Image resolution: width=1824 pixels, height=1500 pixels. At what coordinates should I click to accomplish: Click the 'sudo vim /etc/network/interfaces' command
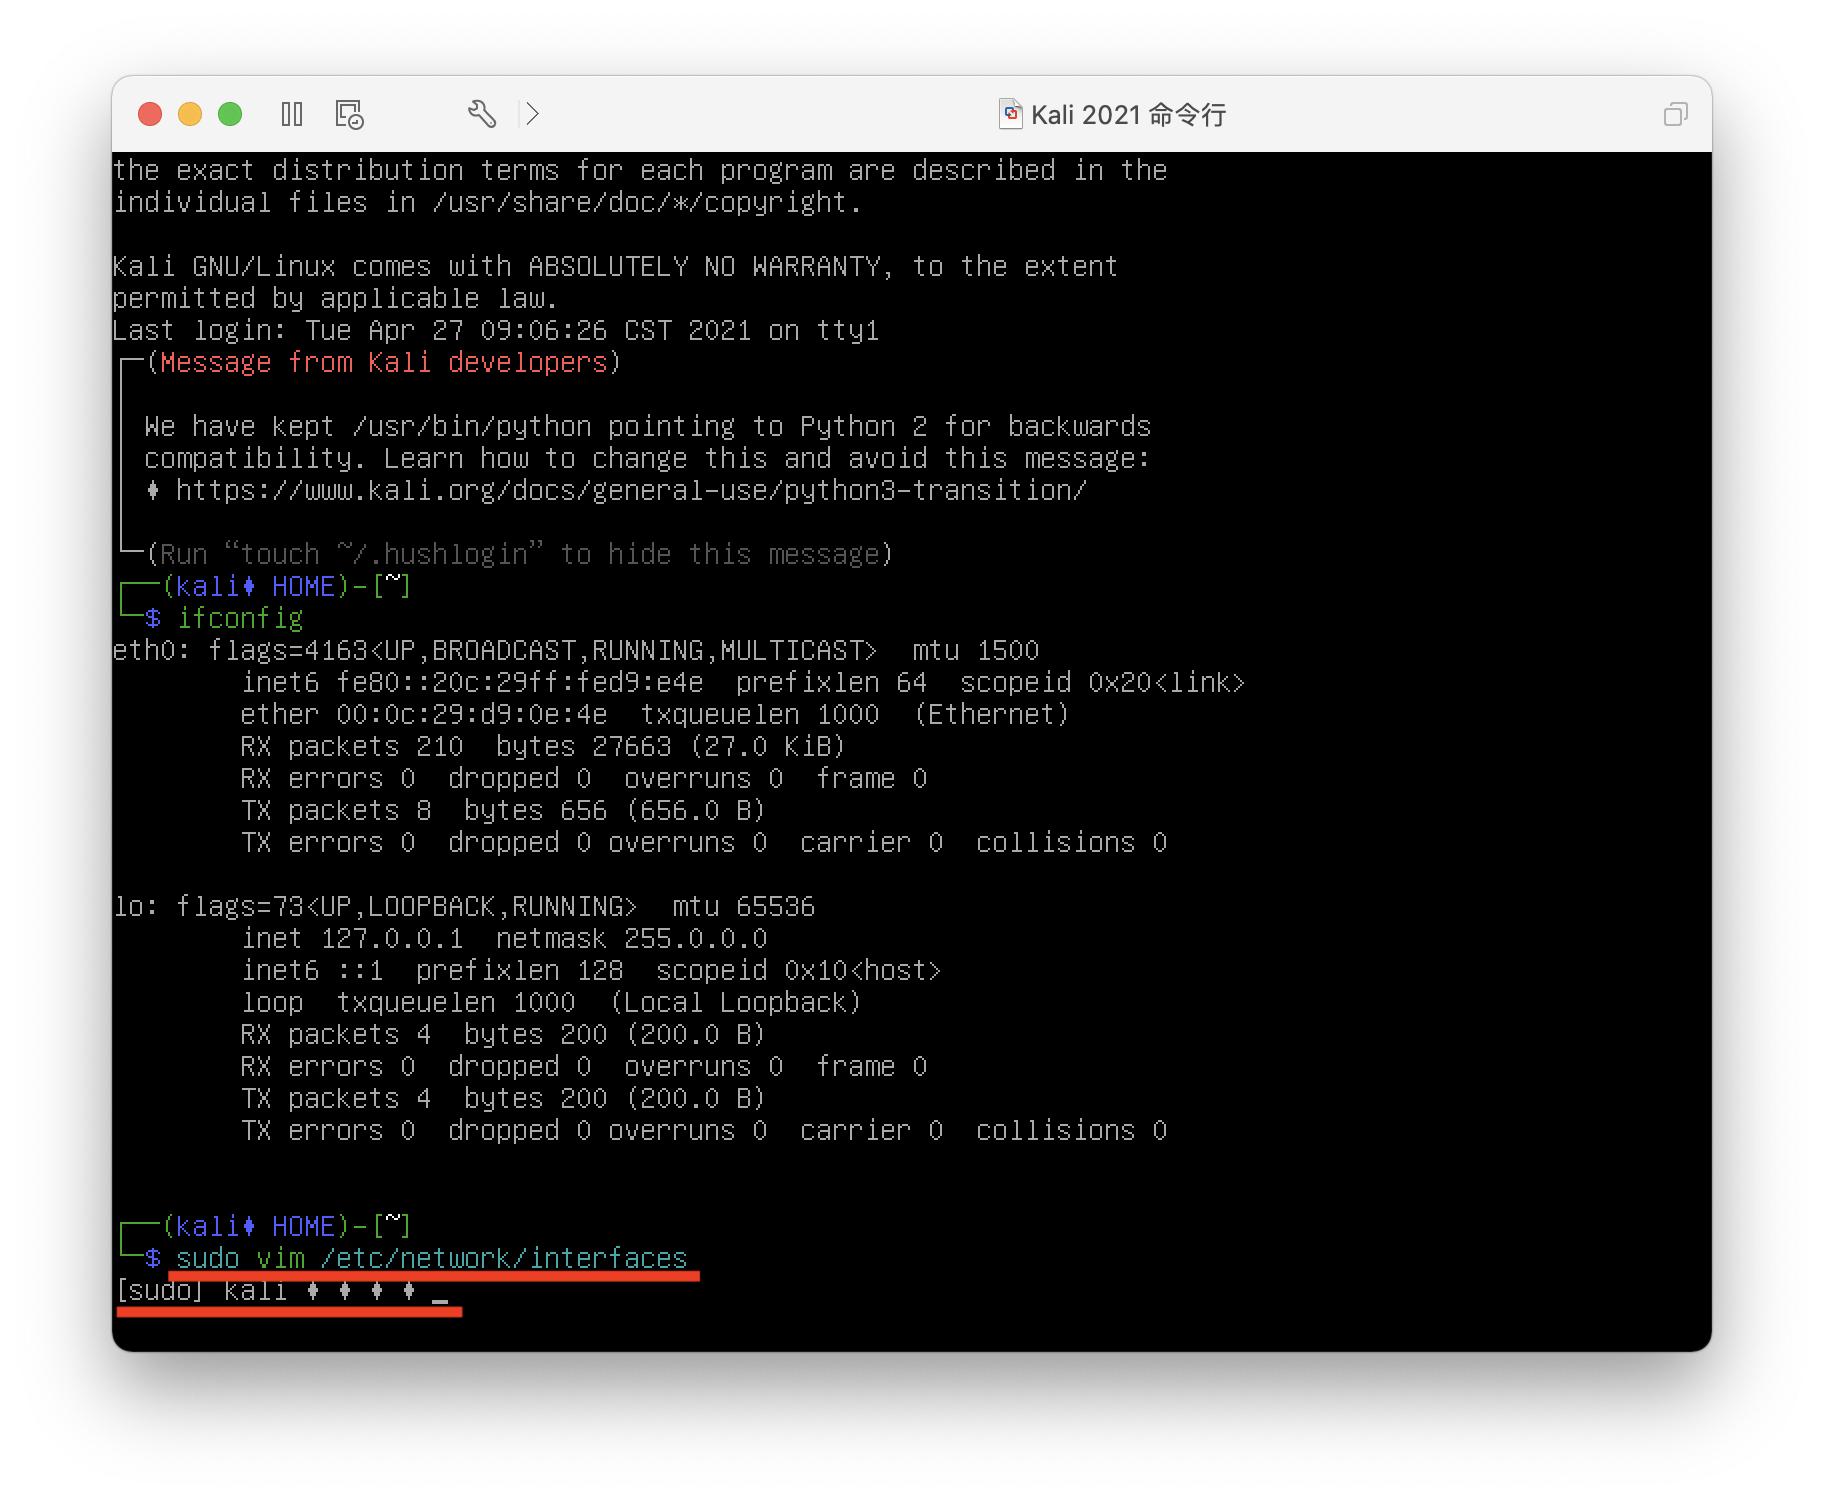pyautogui.click(x=432, y=1258)
